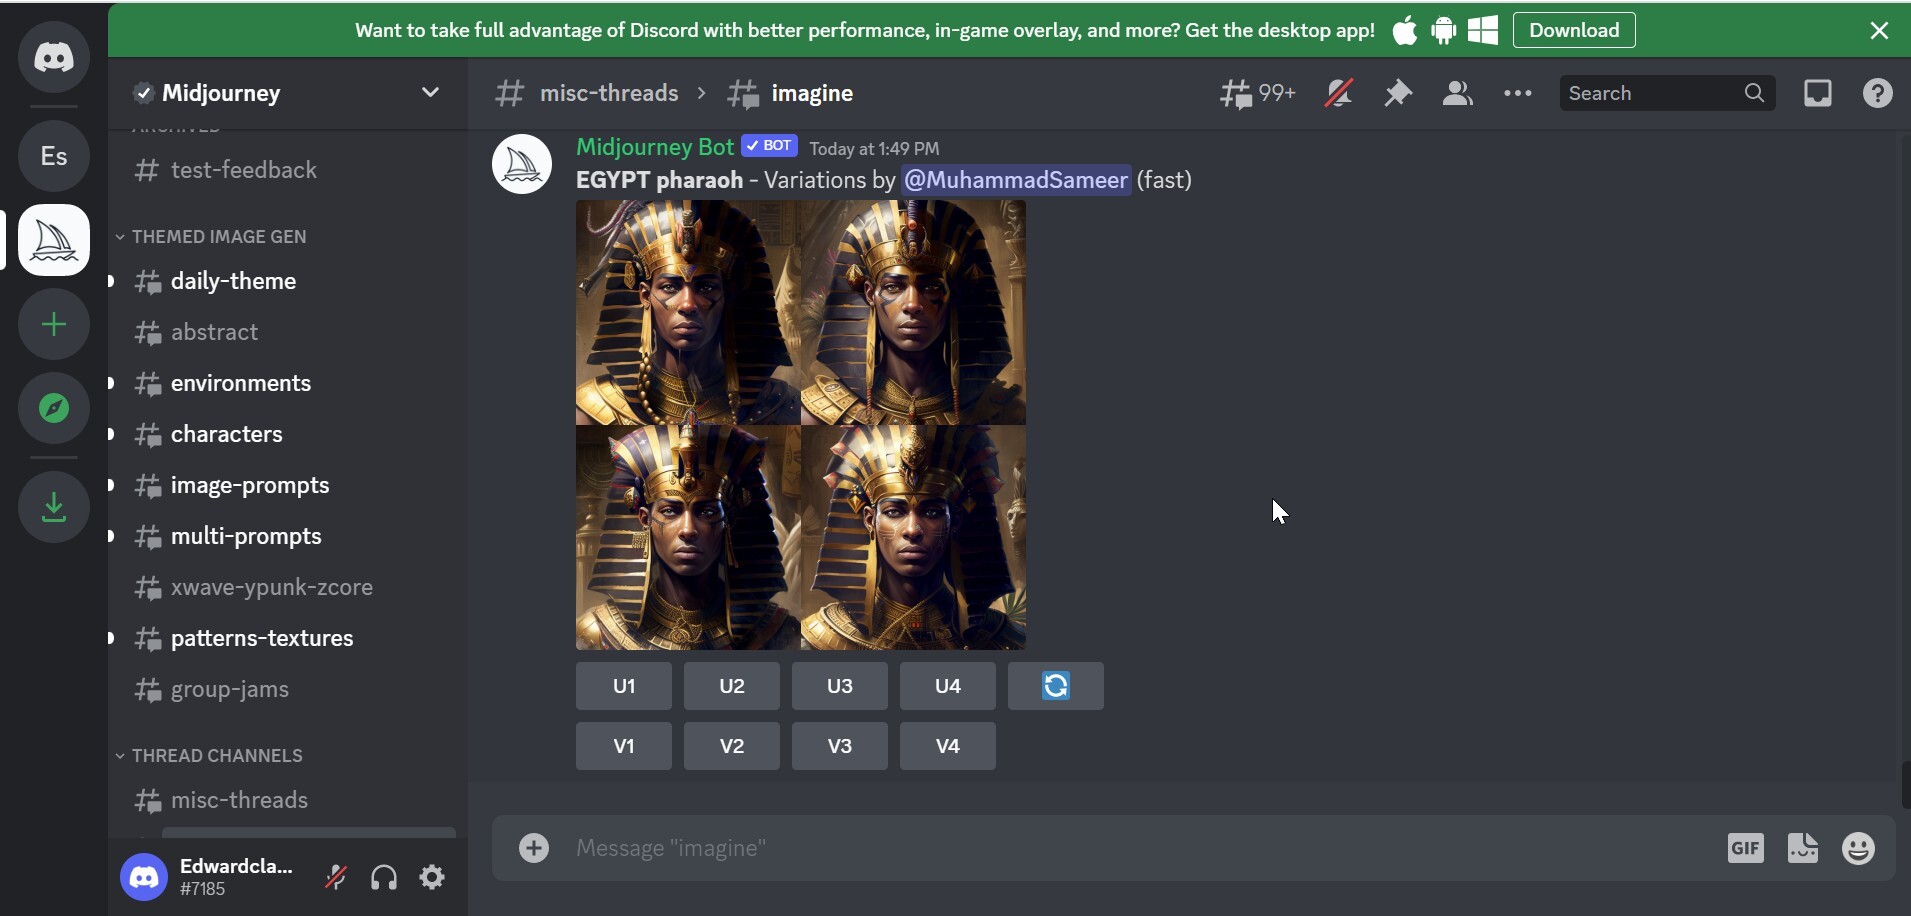Viewport: 1911px width, 916px height.
Task: Click the re-roll refresh button
Action: pos(1056,686)
